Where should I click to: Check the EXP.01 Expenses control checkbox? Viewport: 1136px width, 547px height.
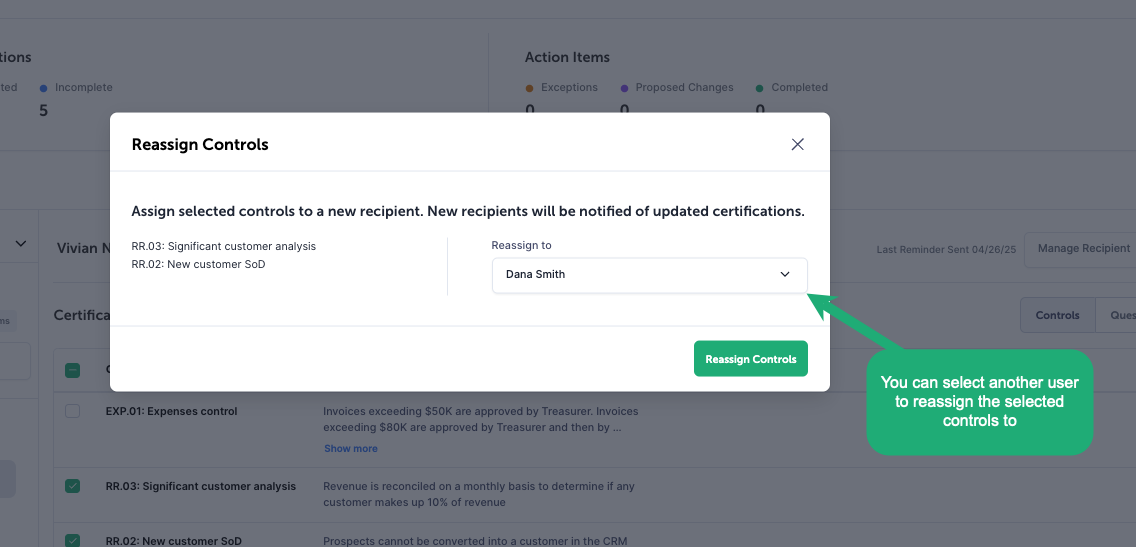pyautogui.click(x=73, y=411)
